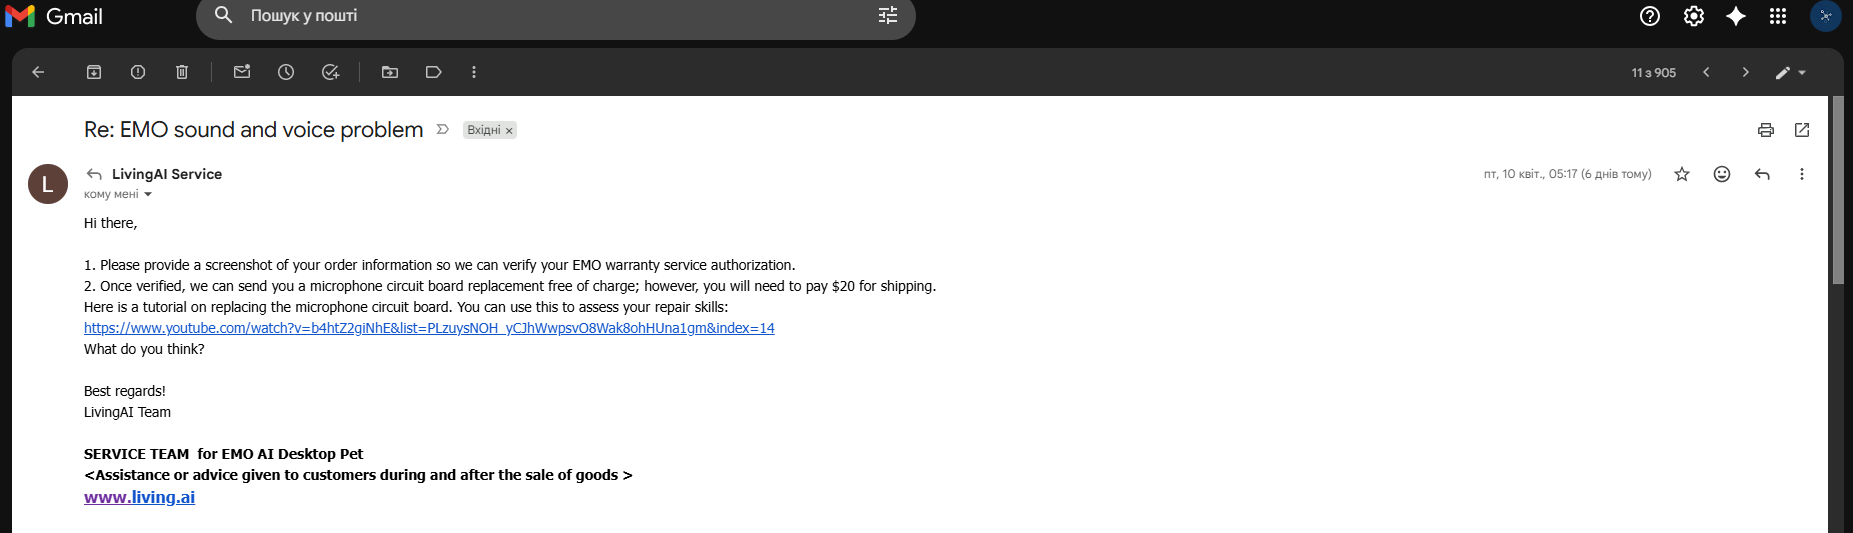Open the YouTube tutorial link
The image size is (1853, 533).
[429, 328]
